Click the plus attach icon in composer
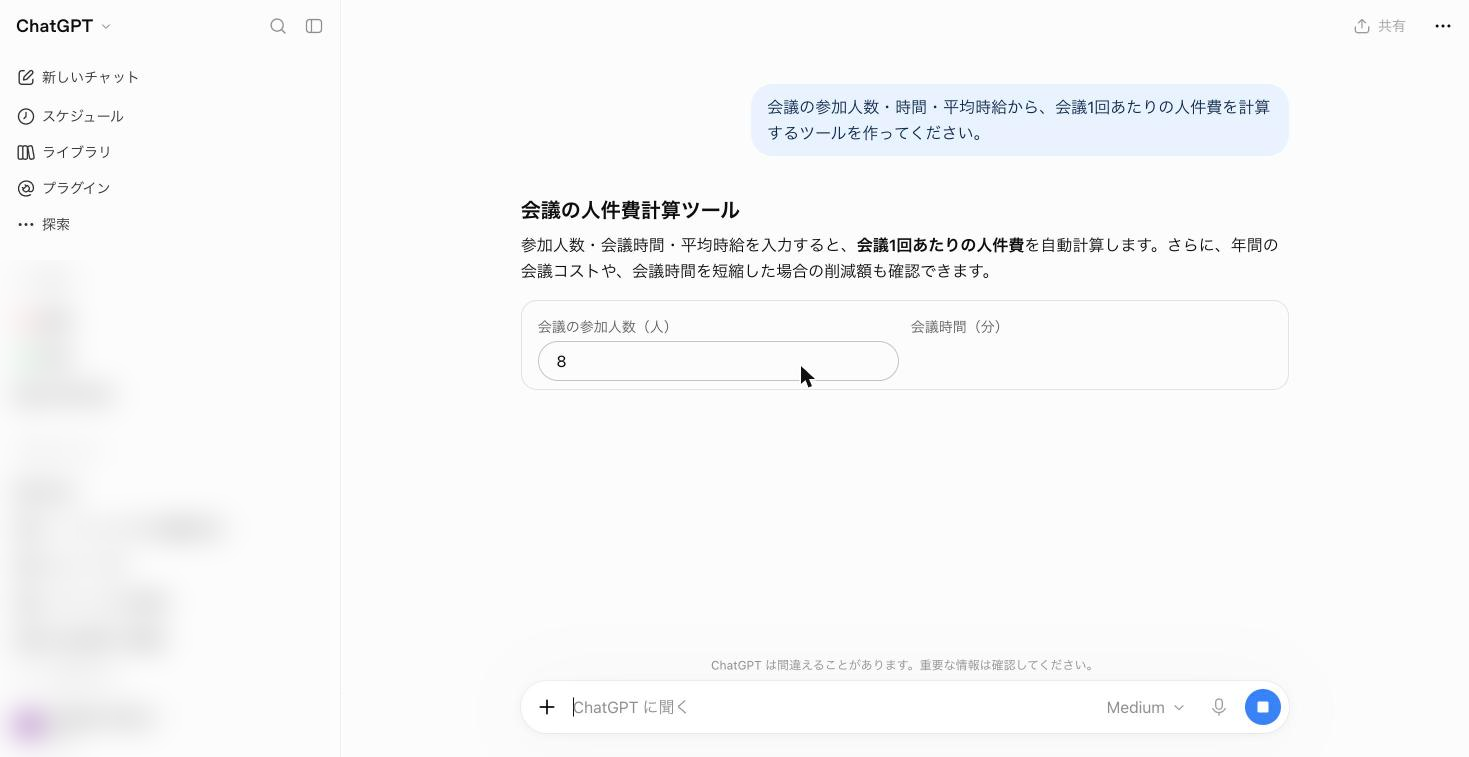This screenshot has height=757, width=1469. point(547,707)
